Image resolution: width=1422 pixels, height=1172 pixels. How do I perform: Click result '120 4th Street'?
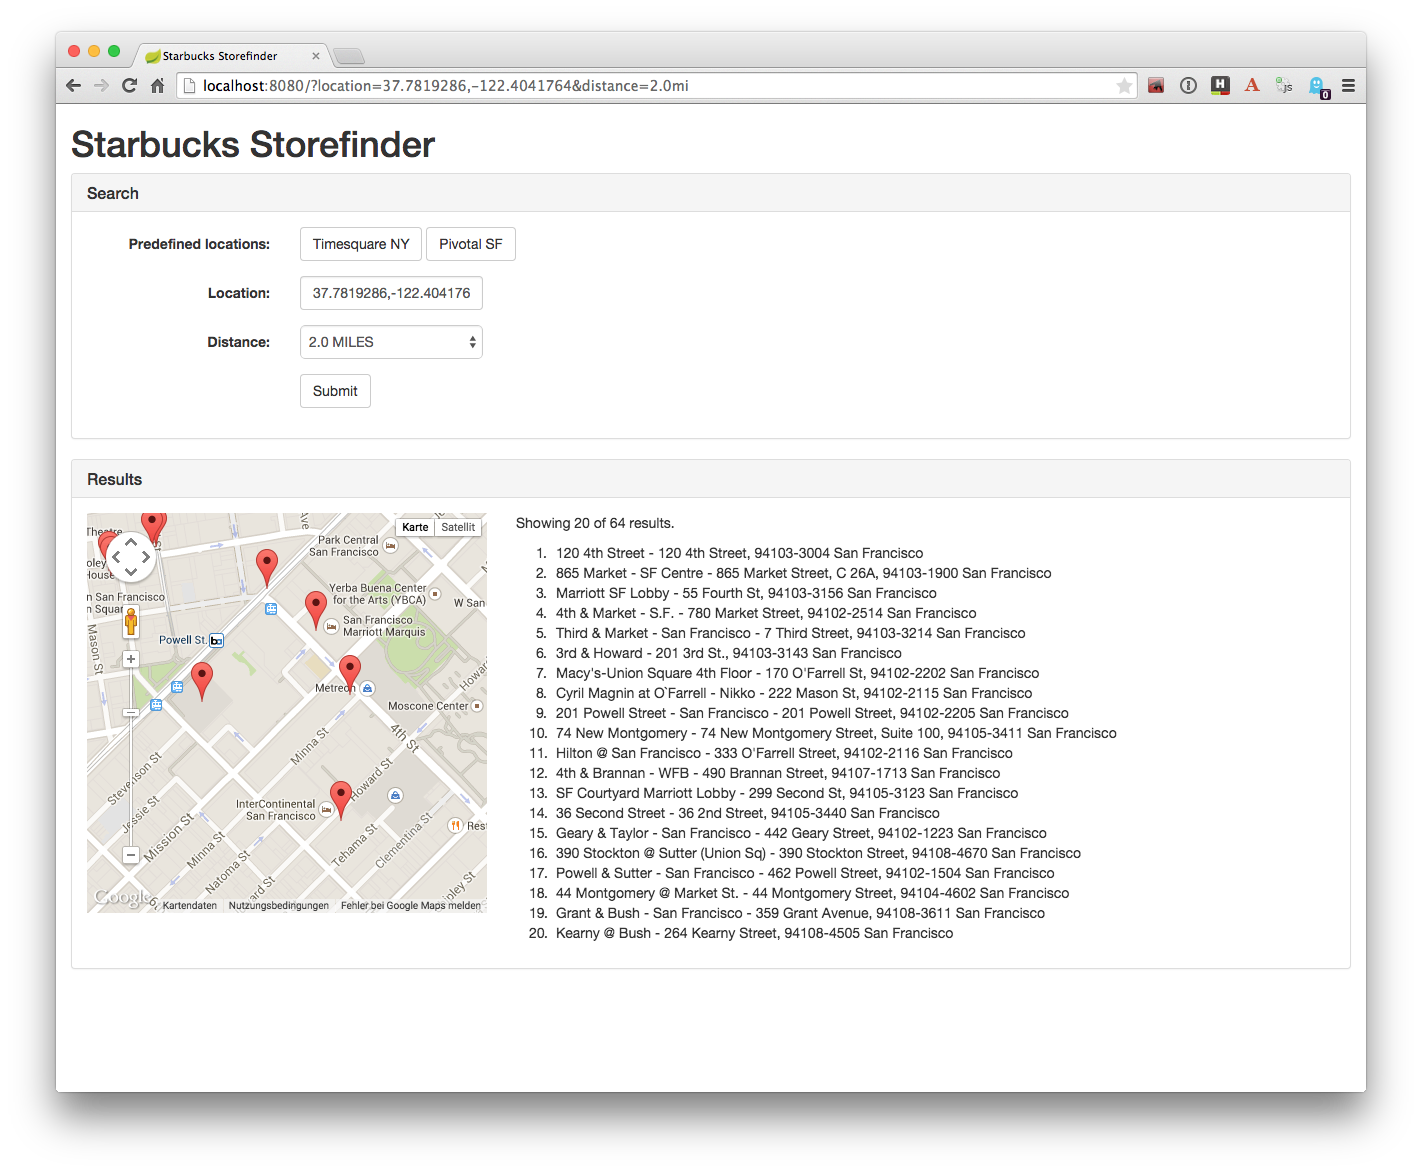tap(740, 553)
